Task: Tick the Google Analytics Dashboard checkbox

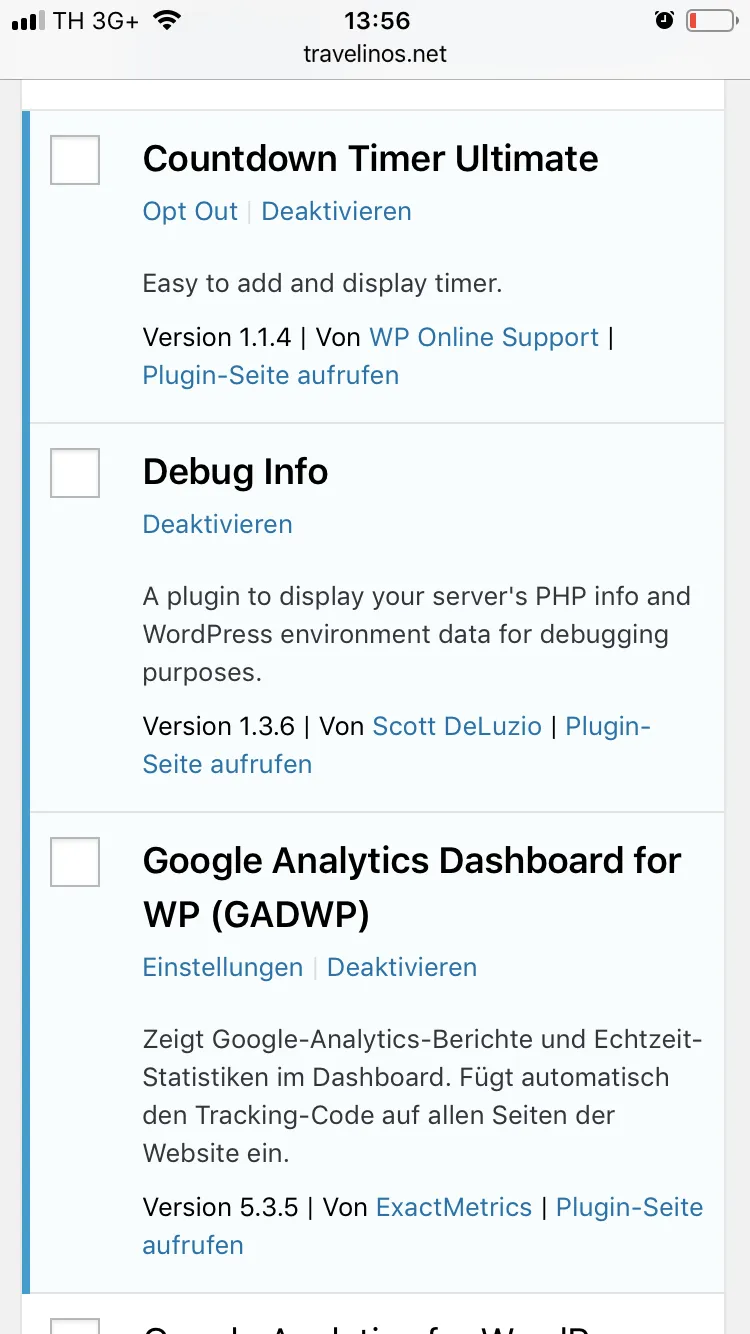Action: click(x=75, y=862)
